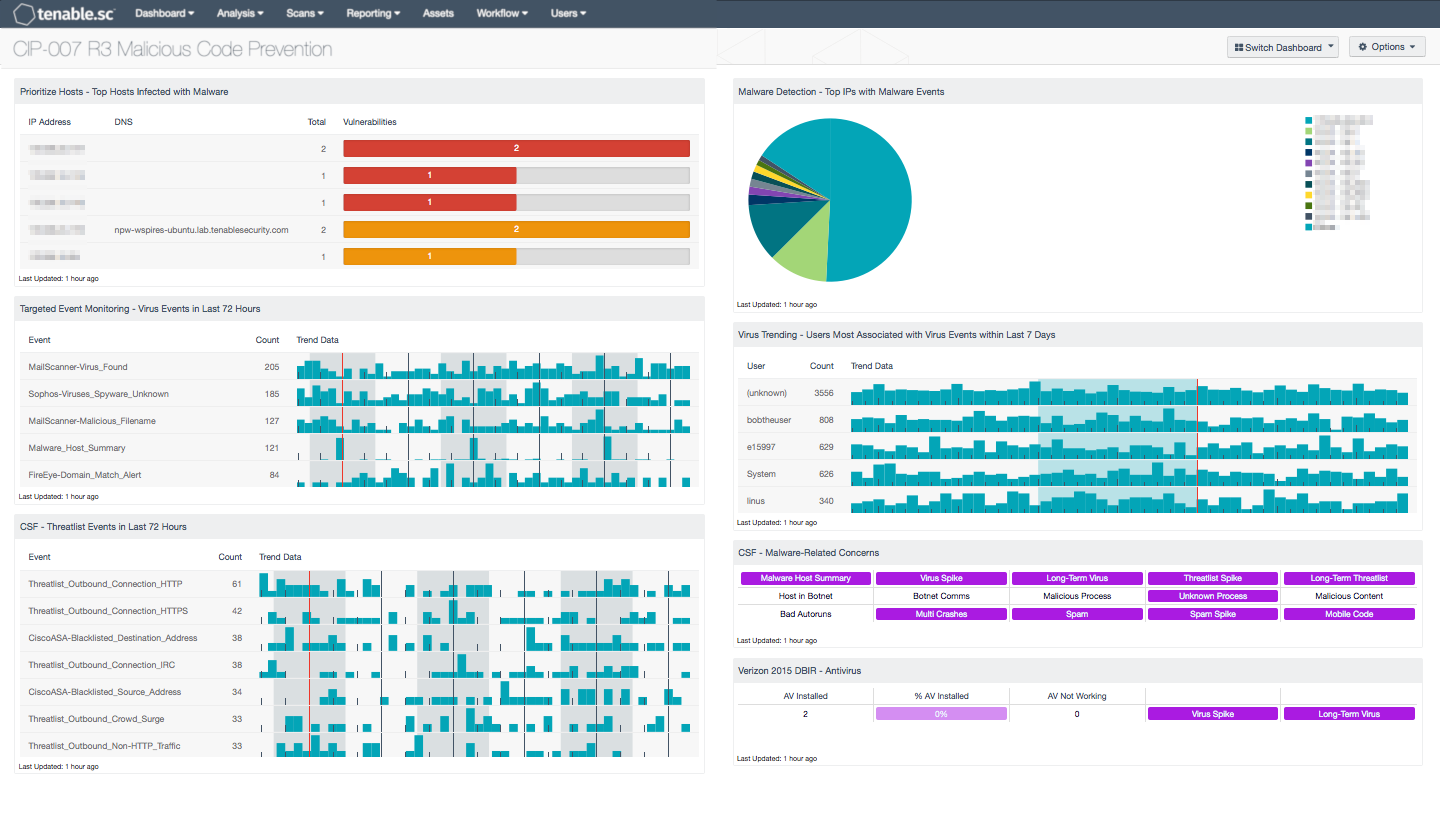Click Prioritize Hosts panel title
Screen dimensions: 1440x820
point(124,92)
